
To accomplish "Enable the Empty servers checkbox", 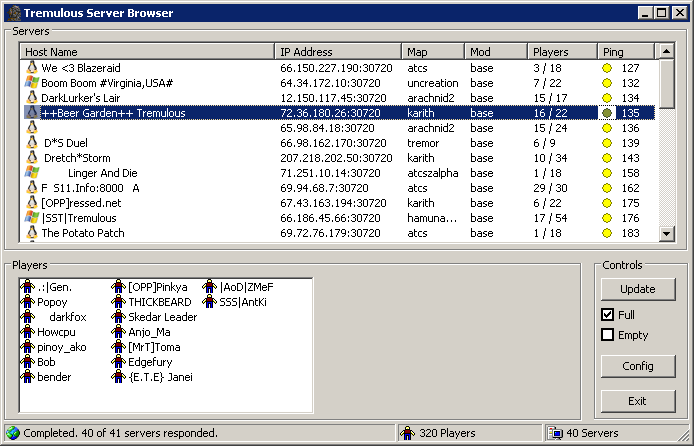I will click(607, 334).
